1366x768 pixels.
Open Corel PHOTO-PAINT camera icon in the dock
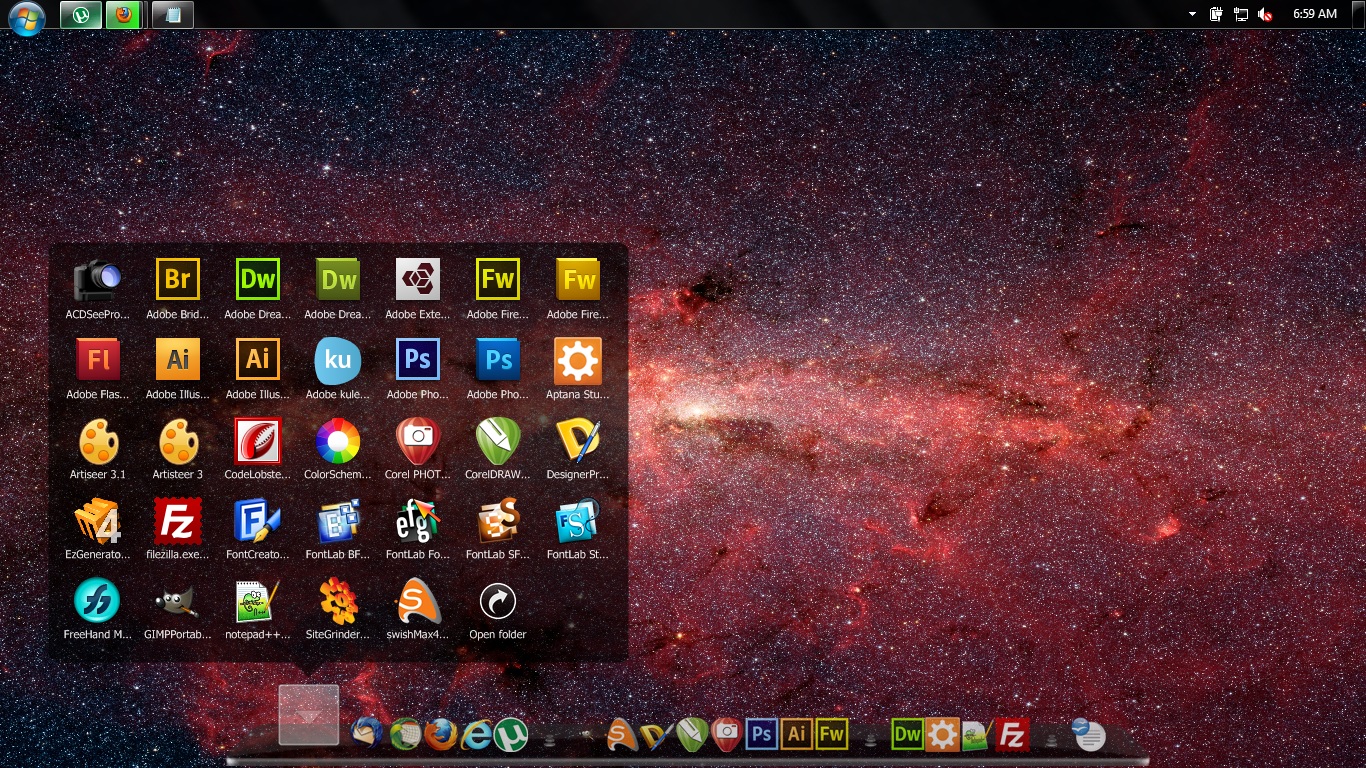tap(727, 734)
